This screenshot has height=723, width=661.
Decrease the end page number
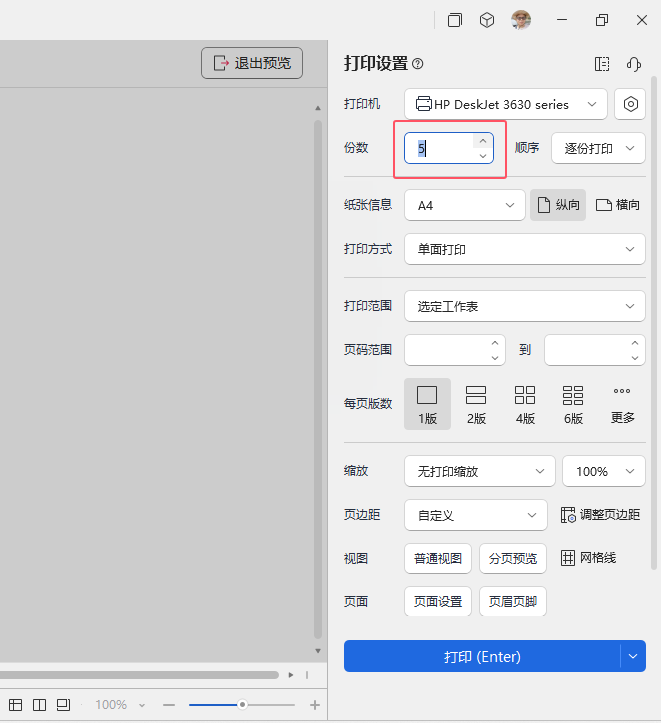tap(635, 358)
